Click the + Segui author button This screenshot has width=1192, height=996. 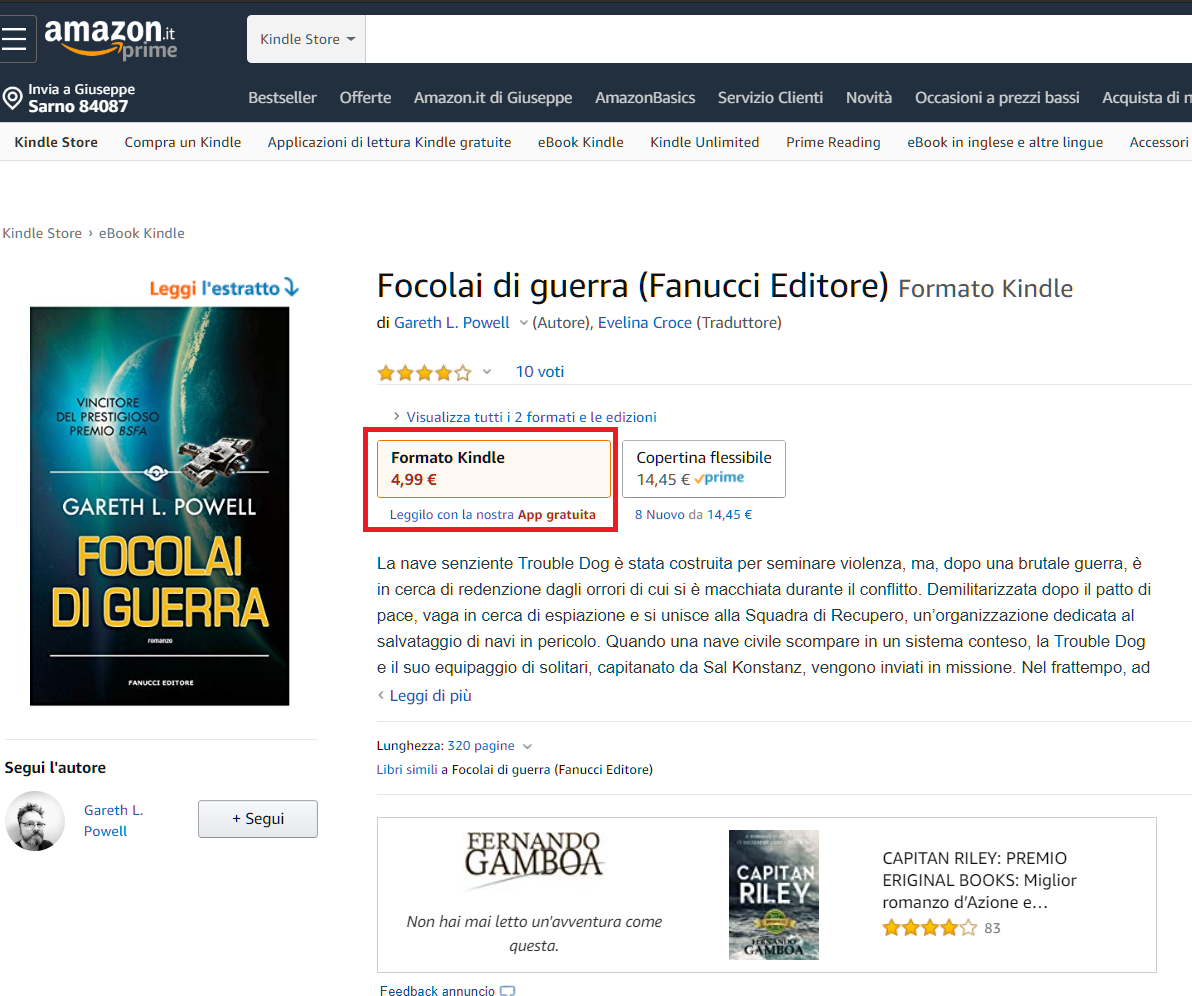click(258, 819)
